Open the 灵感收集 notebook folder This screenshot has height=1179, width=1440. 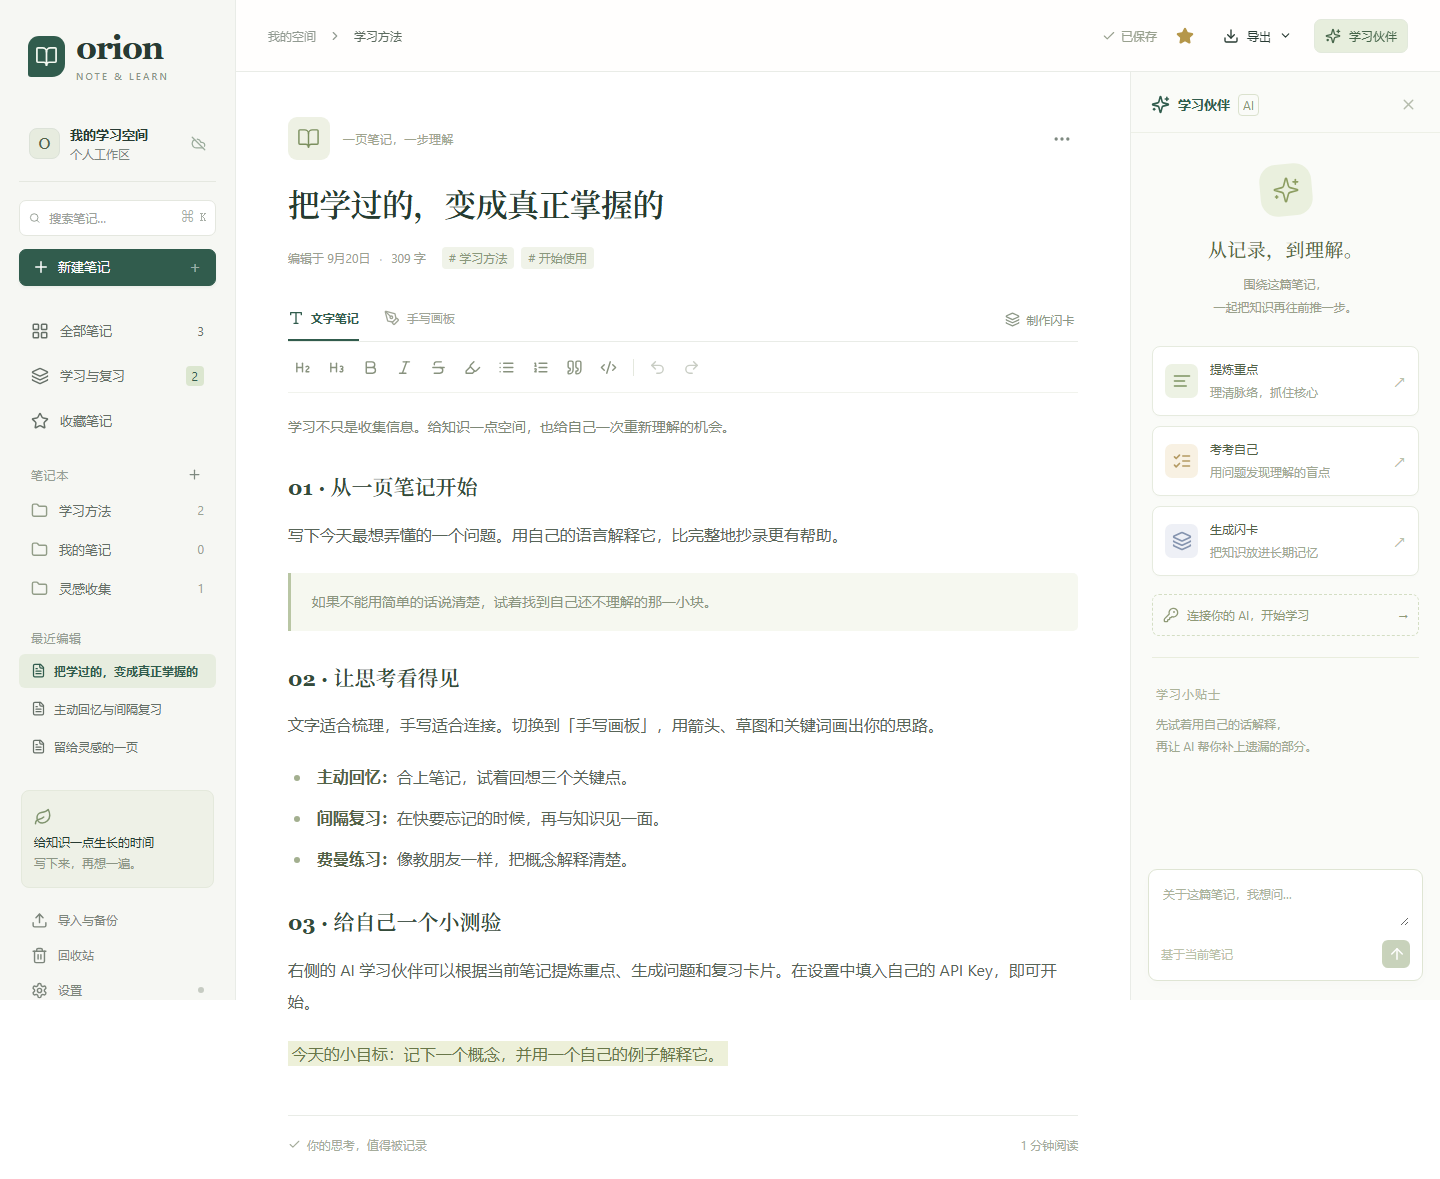click(x=117, y=589)
